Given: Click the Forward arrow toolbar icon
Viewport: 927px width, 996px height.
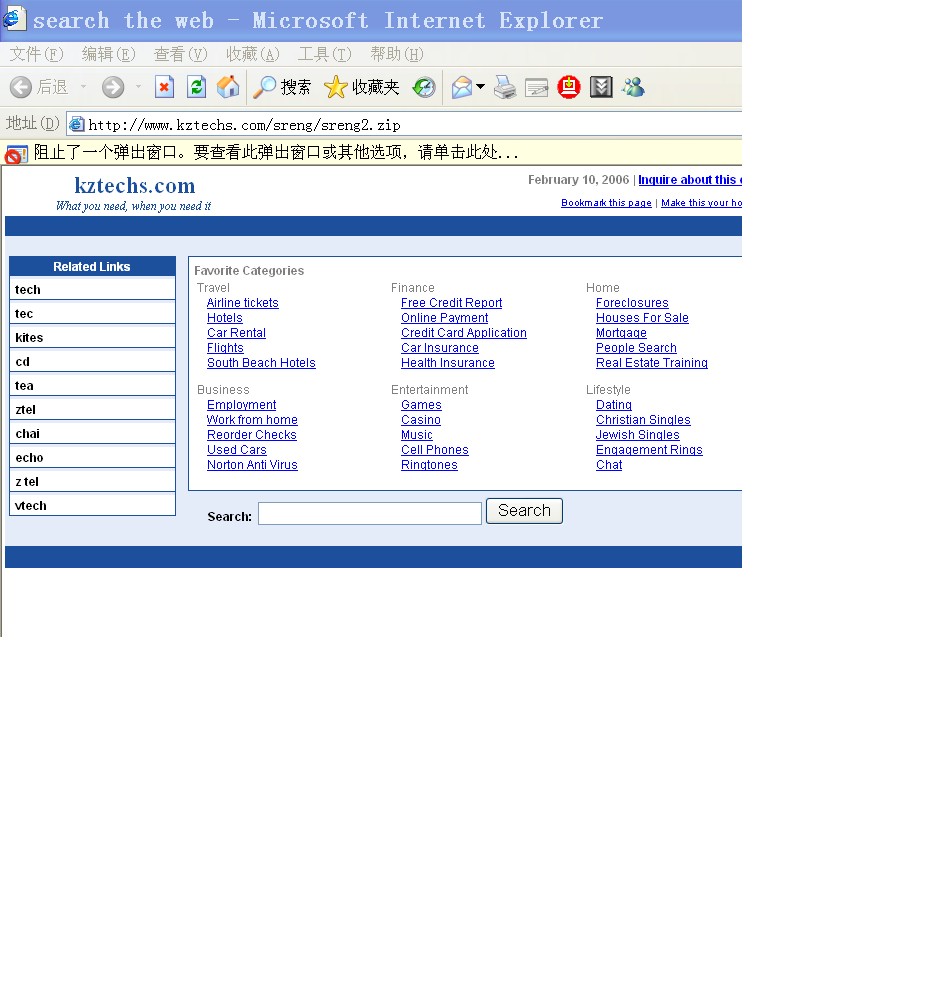Looking at the screenshot, I should [113, 87].
